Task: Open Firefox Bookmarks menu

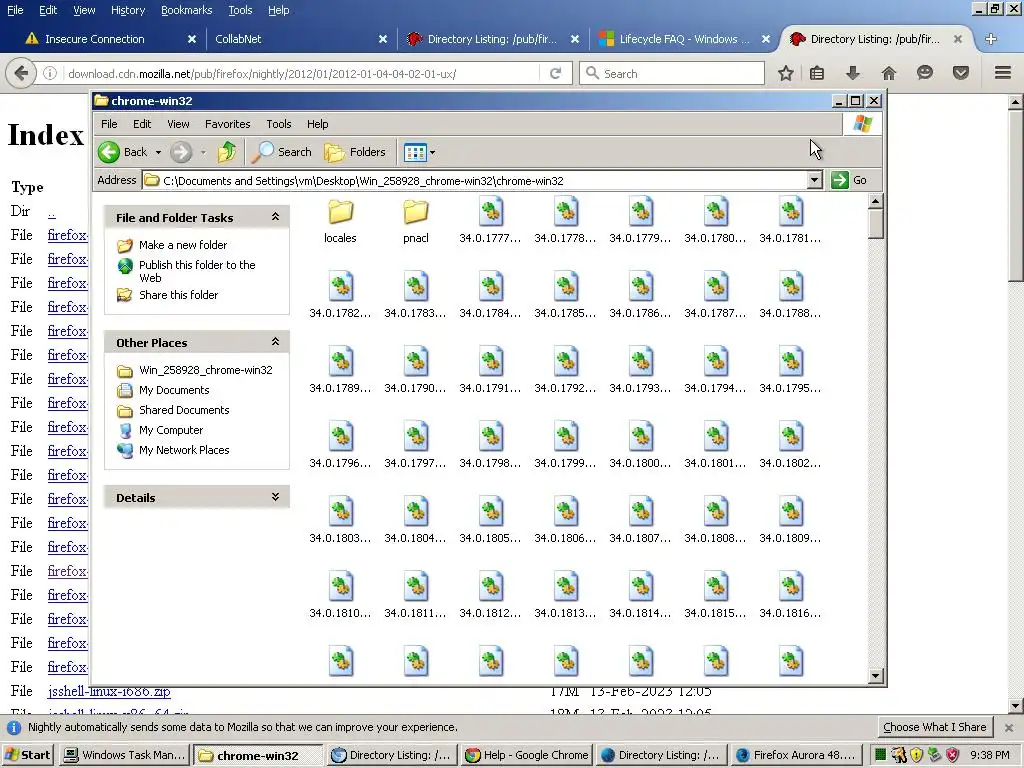Action: (x=186, y=10)
